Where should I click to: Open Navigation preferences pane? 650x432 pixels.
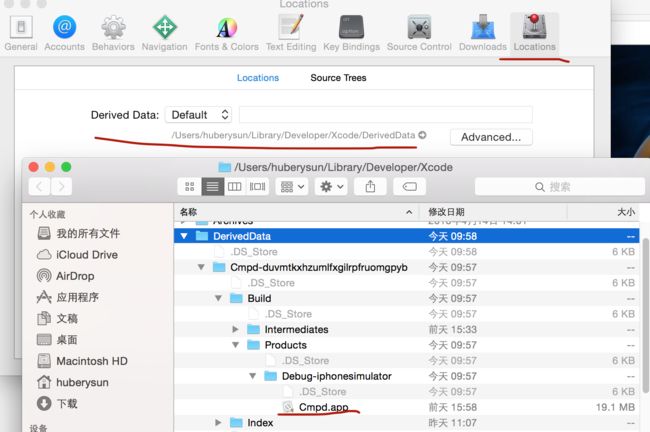(x=165, y=33)
